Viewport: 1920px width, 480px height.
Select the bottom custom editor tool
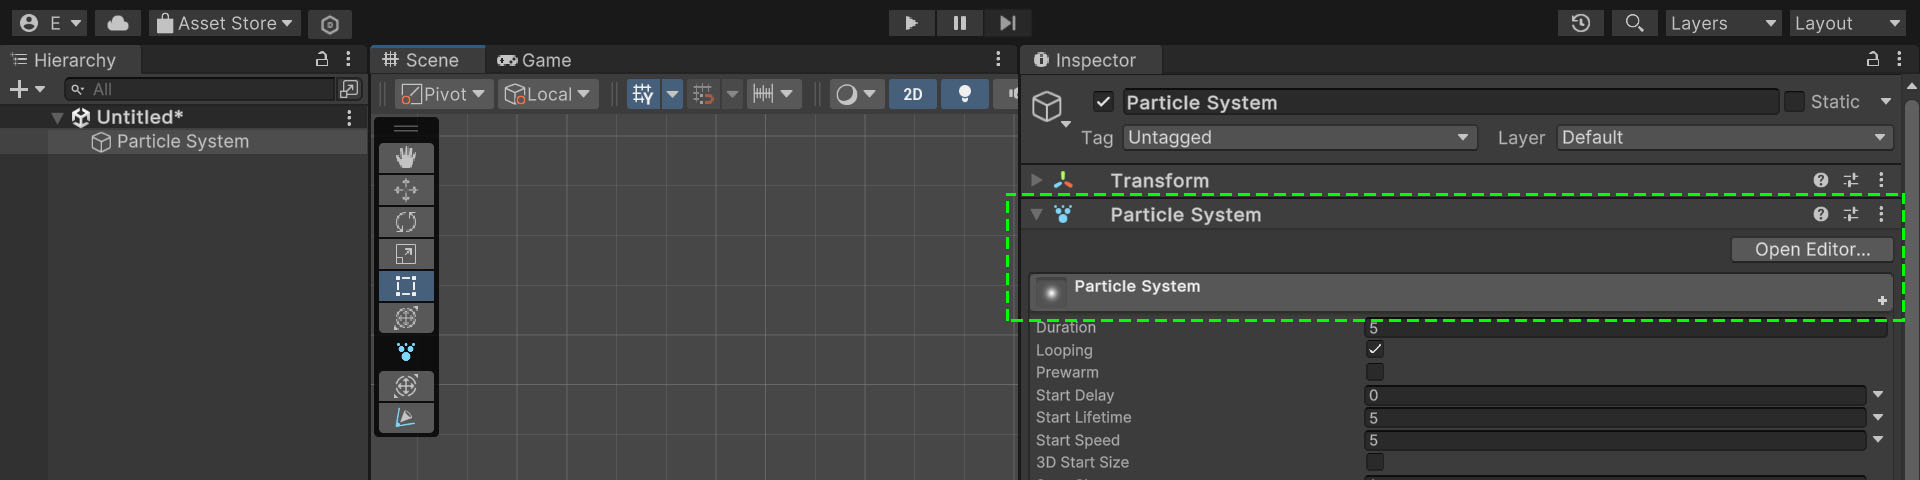click(406, 418)
